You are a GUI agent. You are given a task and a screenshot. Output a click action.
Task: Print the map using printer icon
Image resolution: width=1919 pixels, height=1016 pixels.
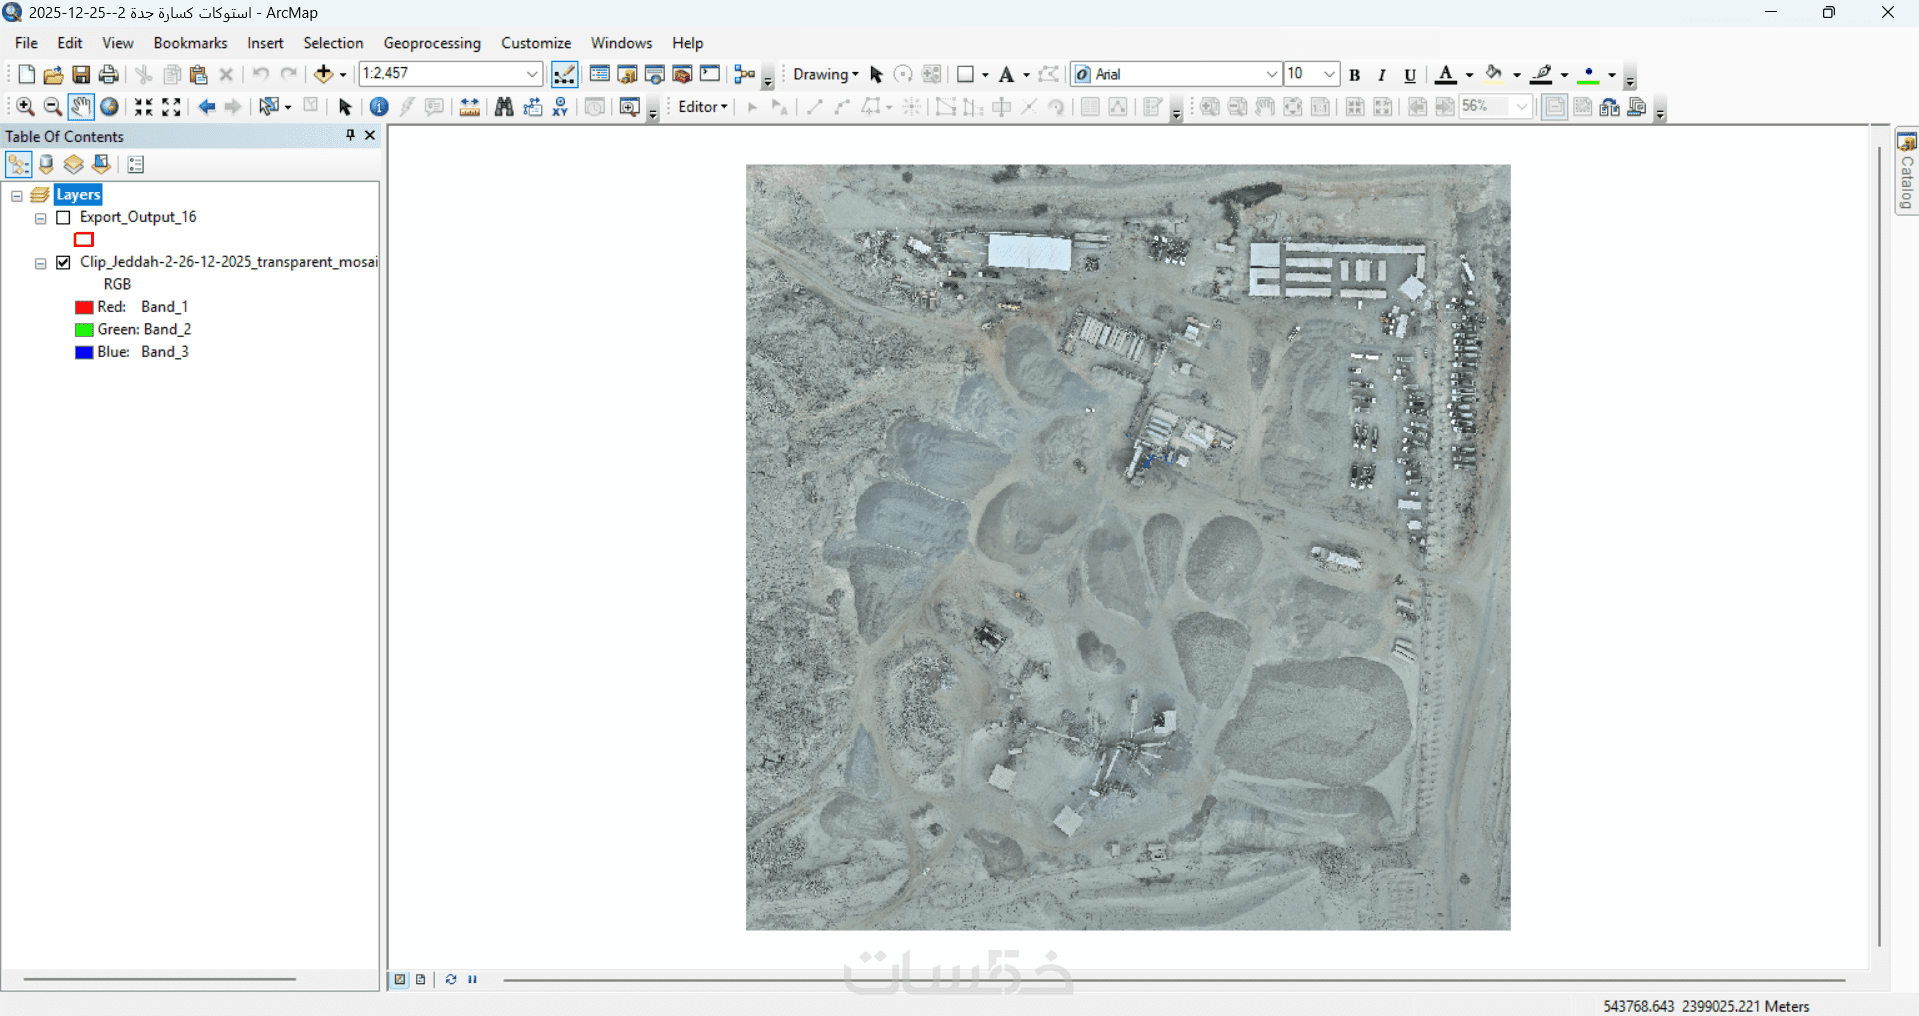109,74
